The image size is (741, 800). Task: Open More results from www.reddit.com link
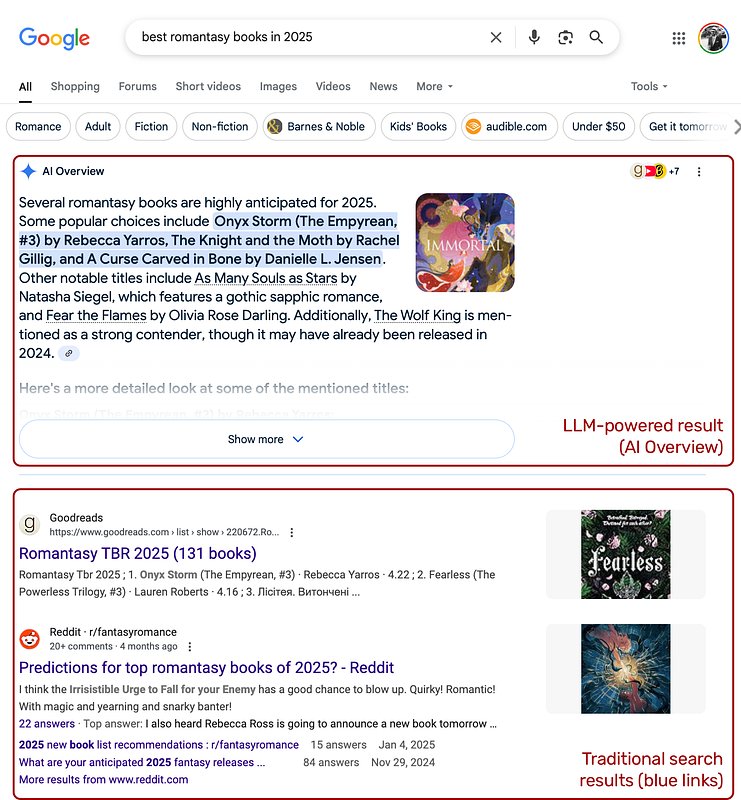(x=104, y=780)
